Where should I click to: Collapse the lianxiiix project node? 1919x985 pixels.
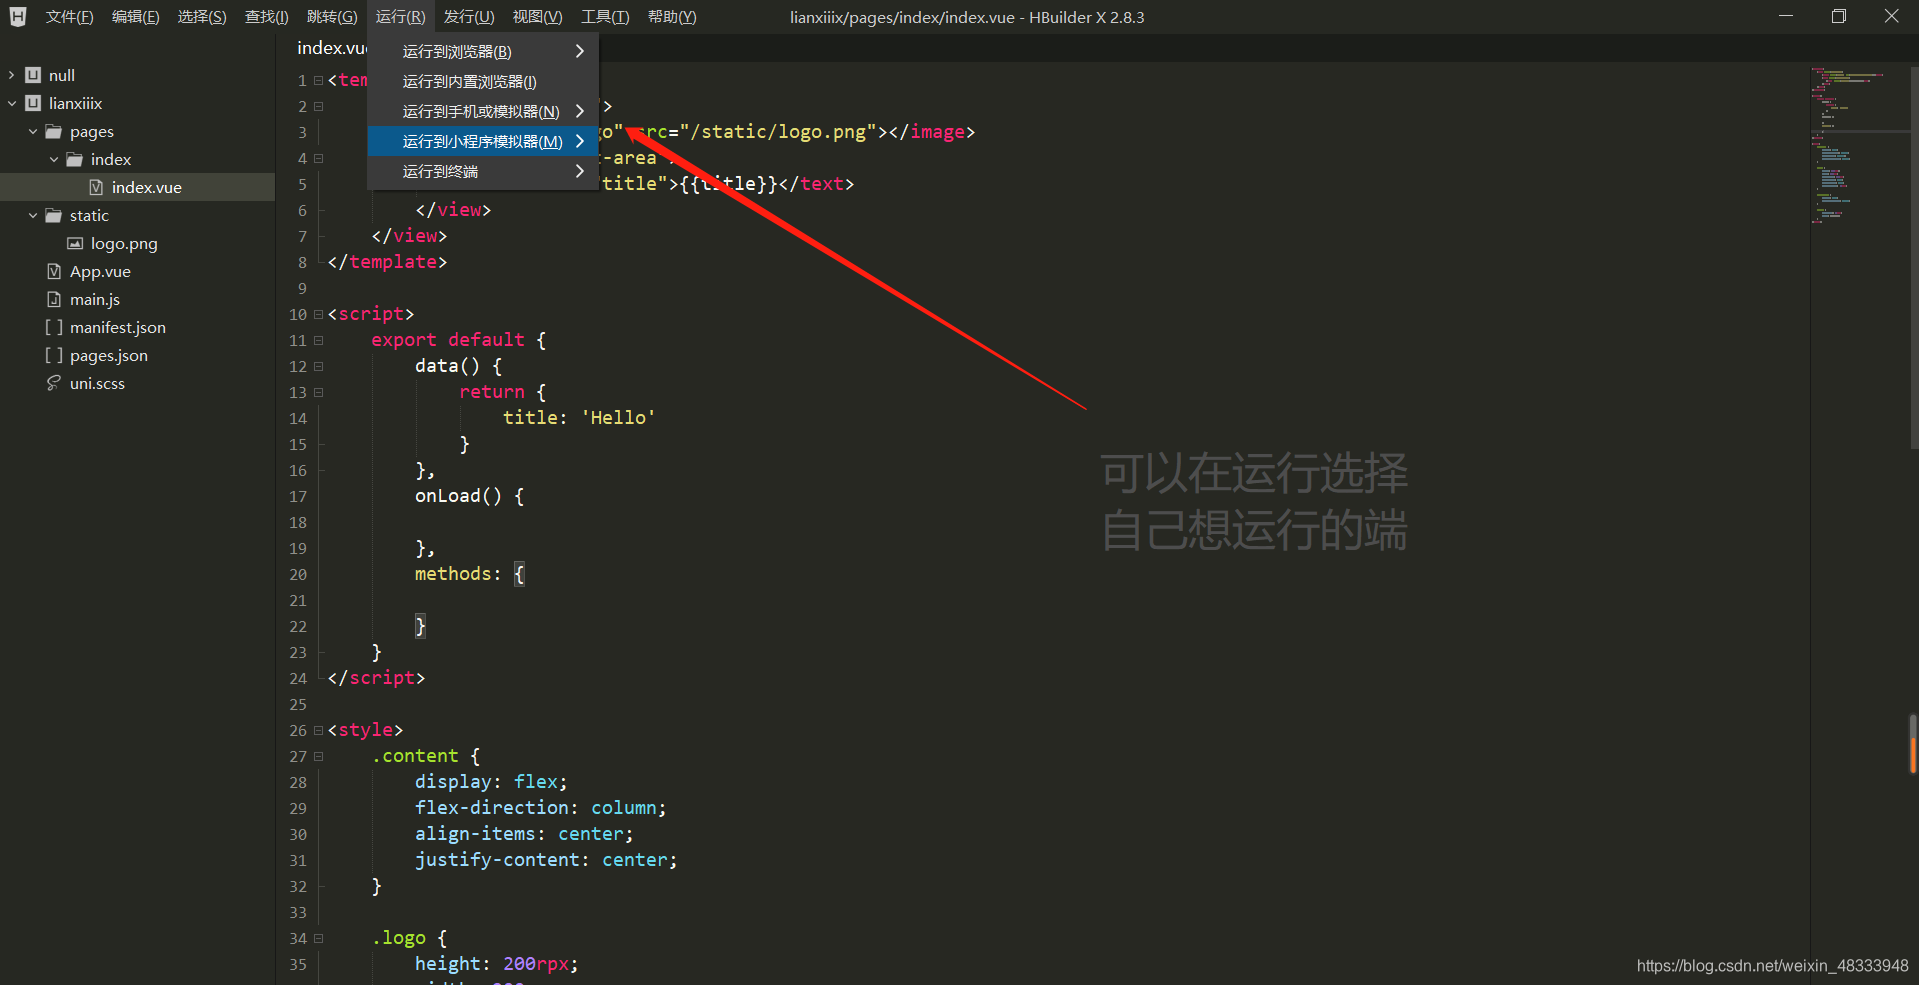[12, 103]
